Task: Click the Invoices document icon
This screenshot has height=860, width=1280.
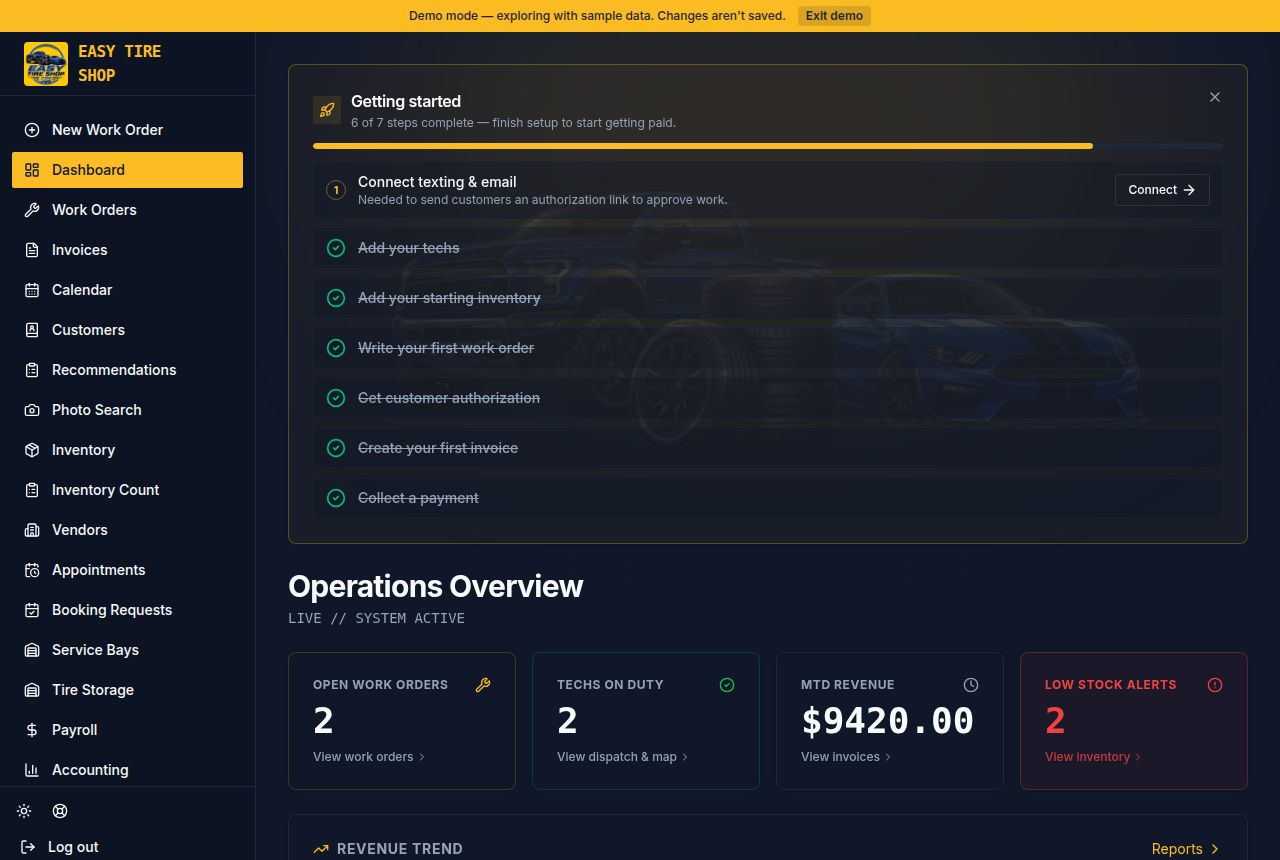Action: [32, 250]
